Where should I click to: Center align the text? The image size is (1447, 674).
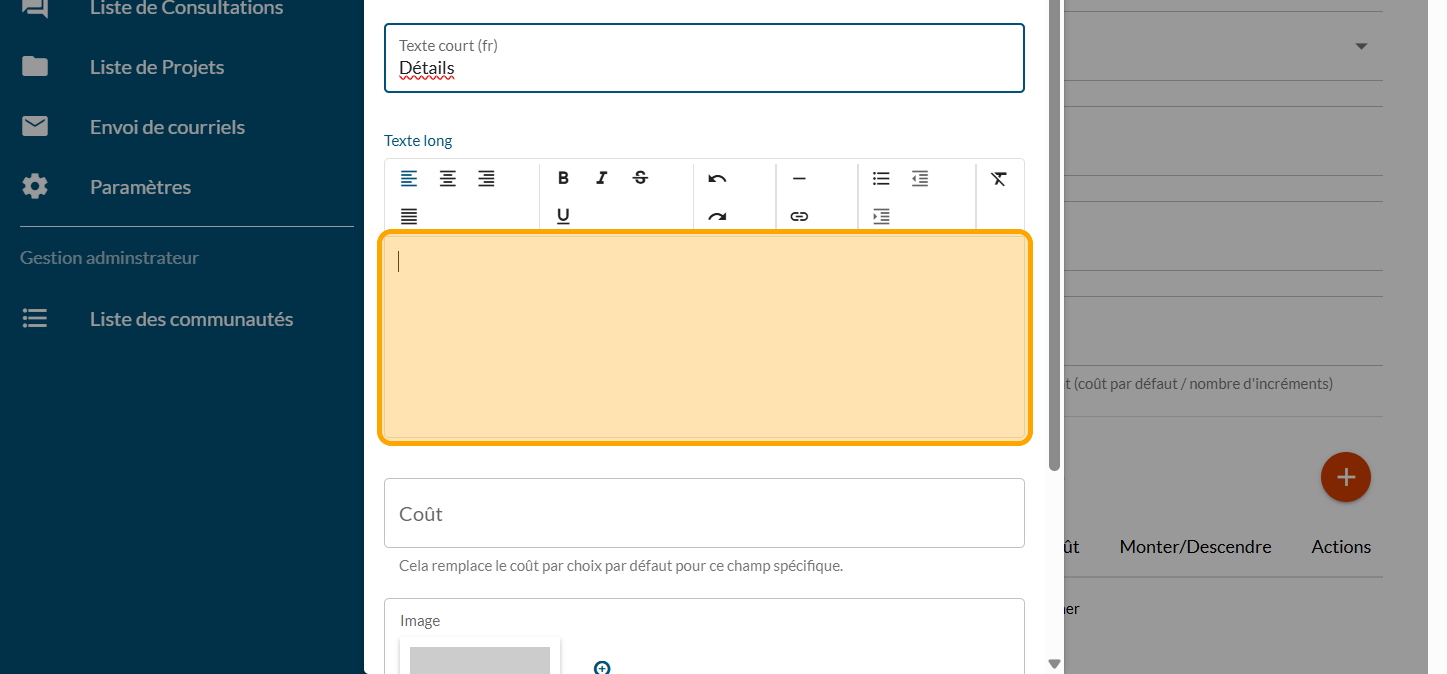click(x=448, y=179)
